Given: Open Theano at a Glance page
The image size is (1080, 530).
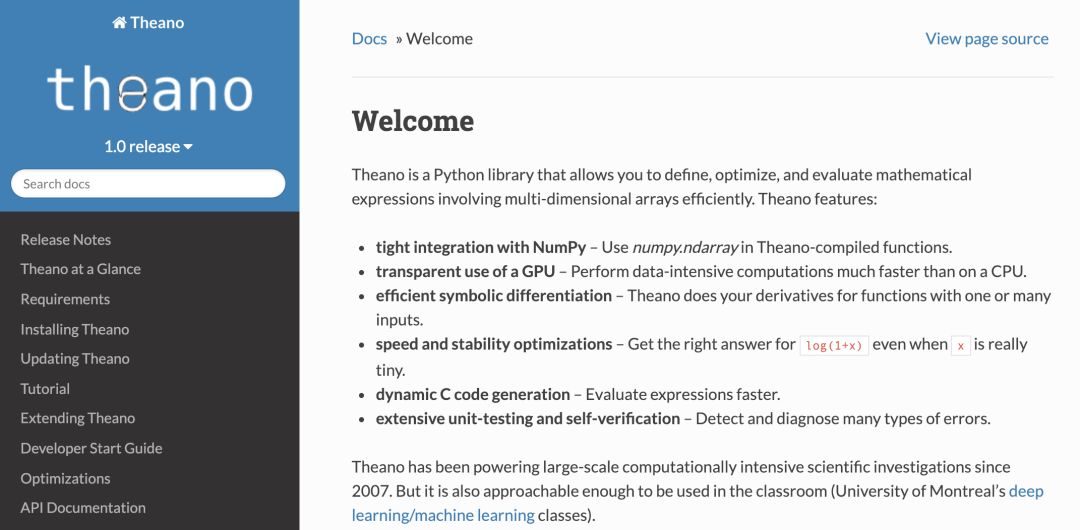Looking at the screenshot, I should (81, 269).
